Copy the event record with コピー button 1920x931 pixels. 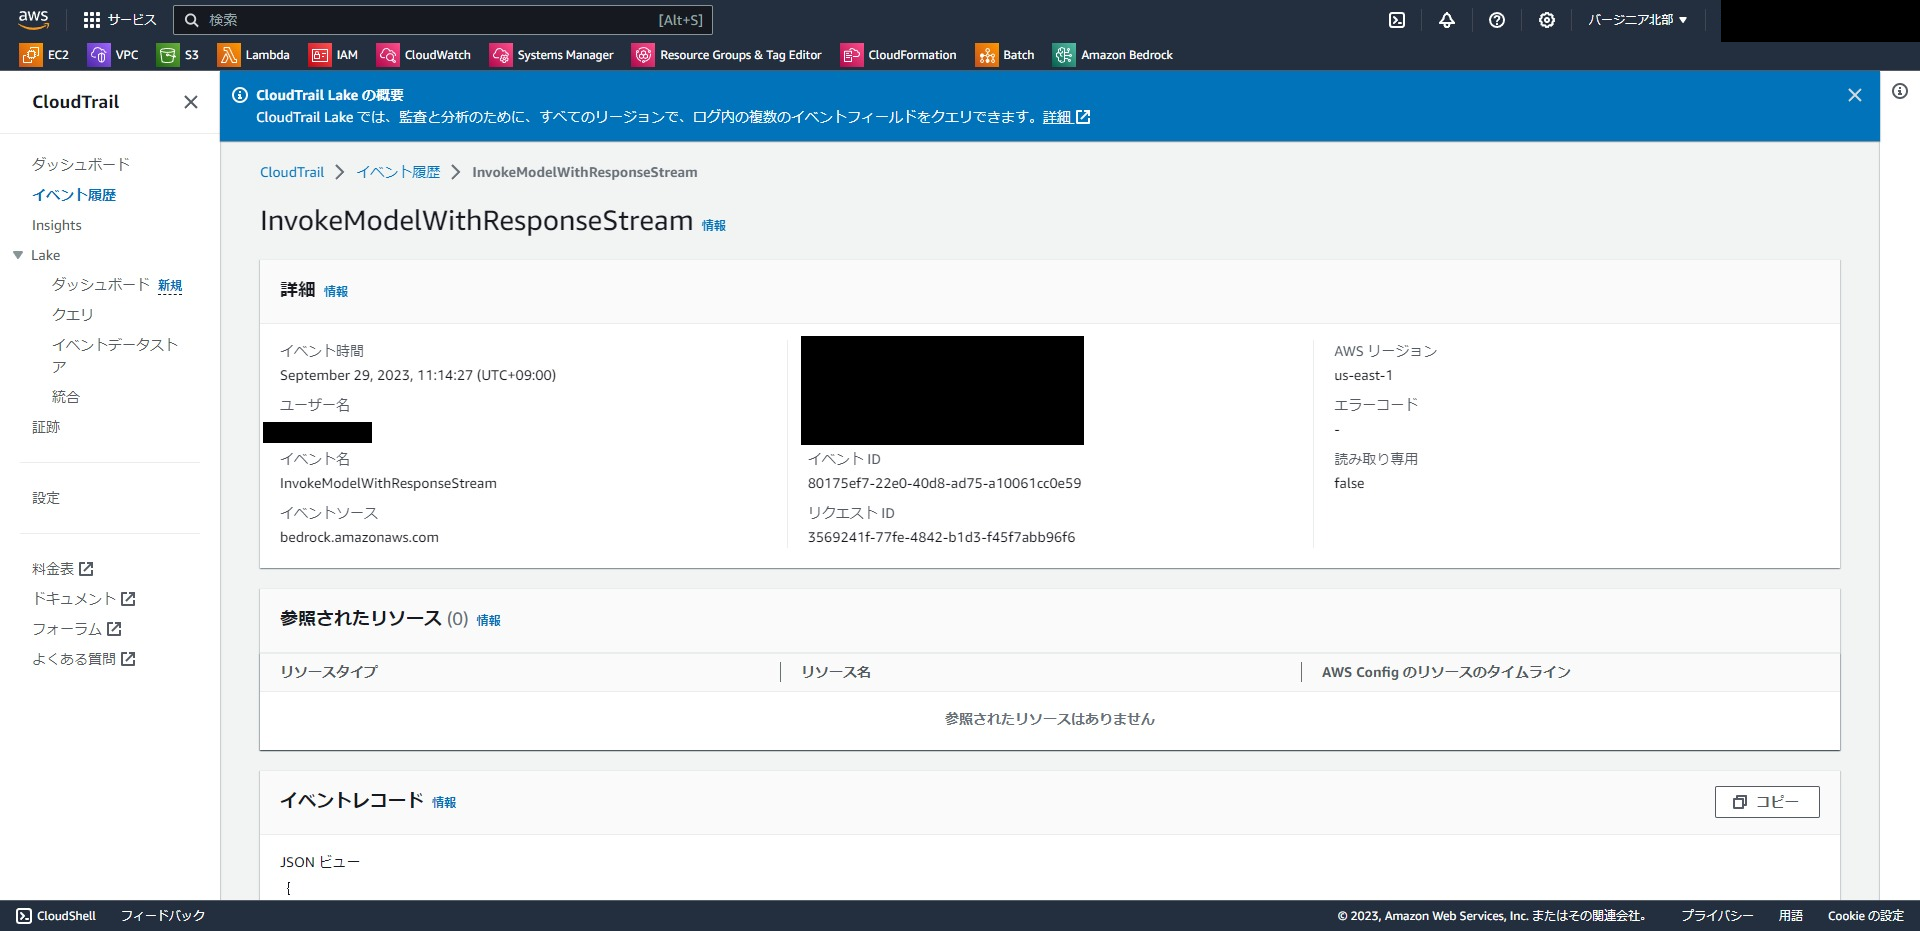(1767, 802)
